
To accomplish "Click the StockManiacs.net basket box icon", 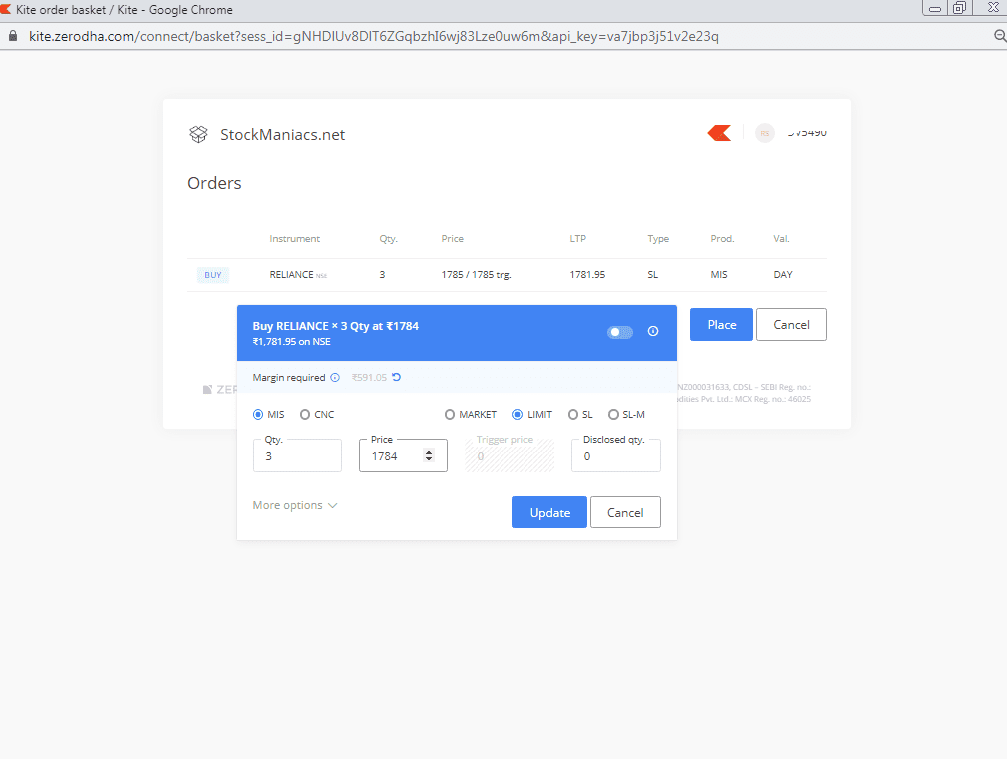I will [x=198, y=134].
